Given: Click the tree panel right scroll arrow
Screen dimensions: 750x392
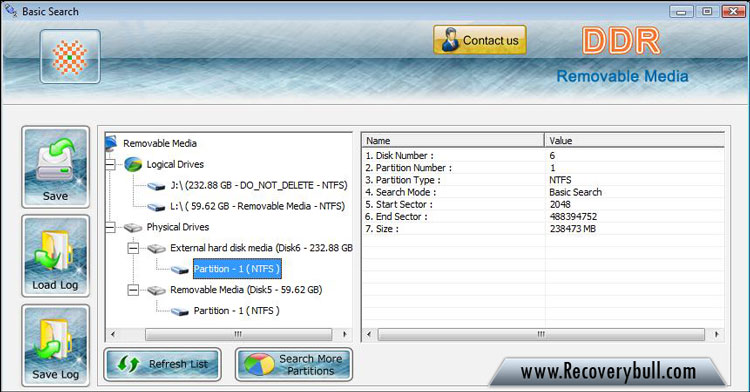Looking at the screenshot, I should (x=345, y=334).
